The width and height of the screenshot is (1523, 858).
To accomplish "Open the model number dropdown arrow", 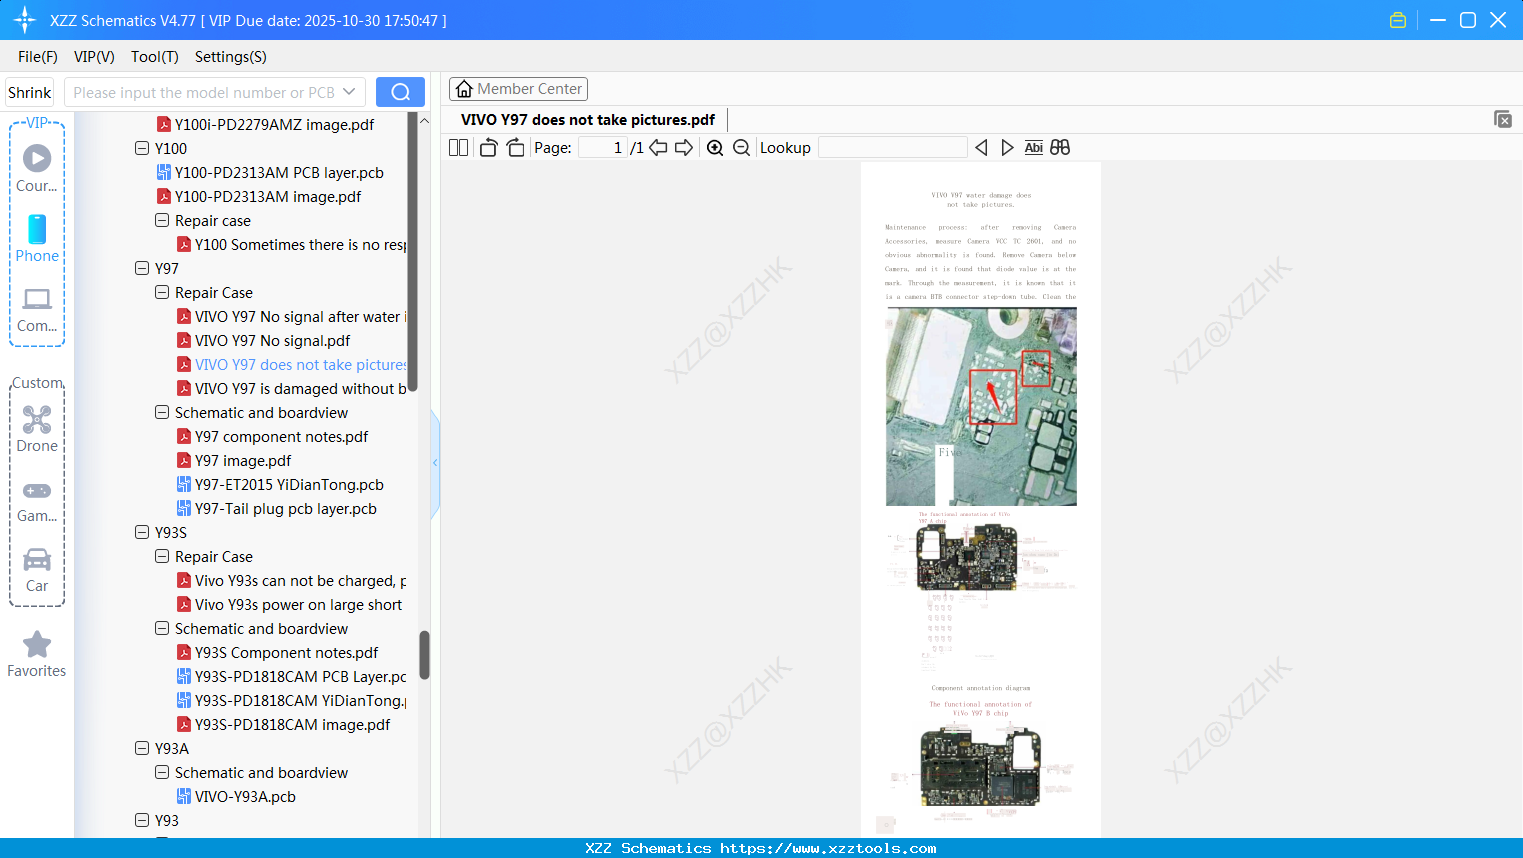I will [x=349, y=92].
